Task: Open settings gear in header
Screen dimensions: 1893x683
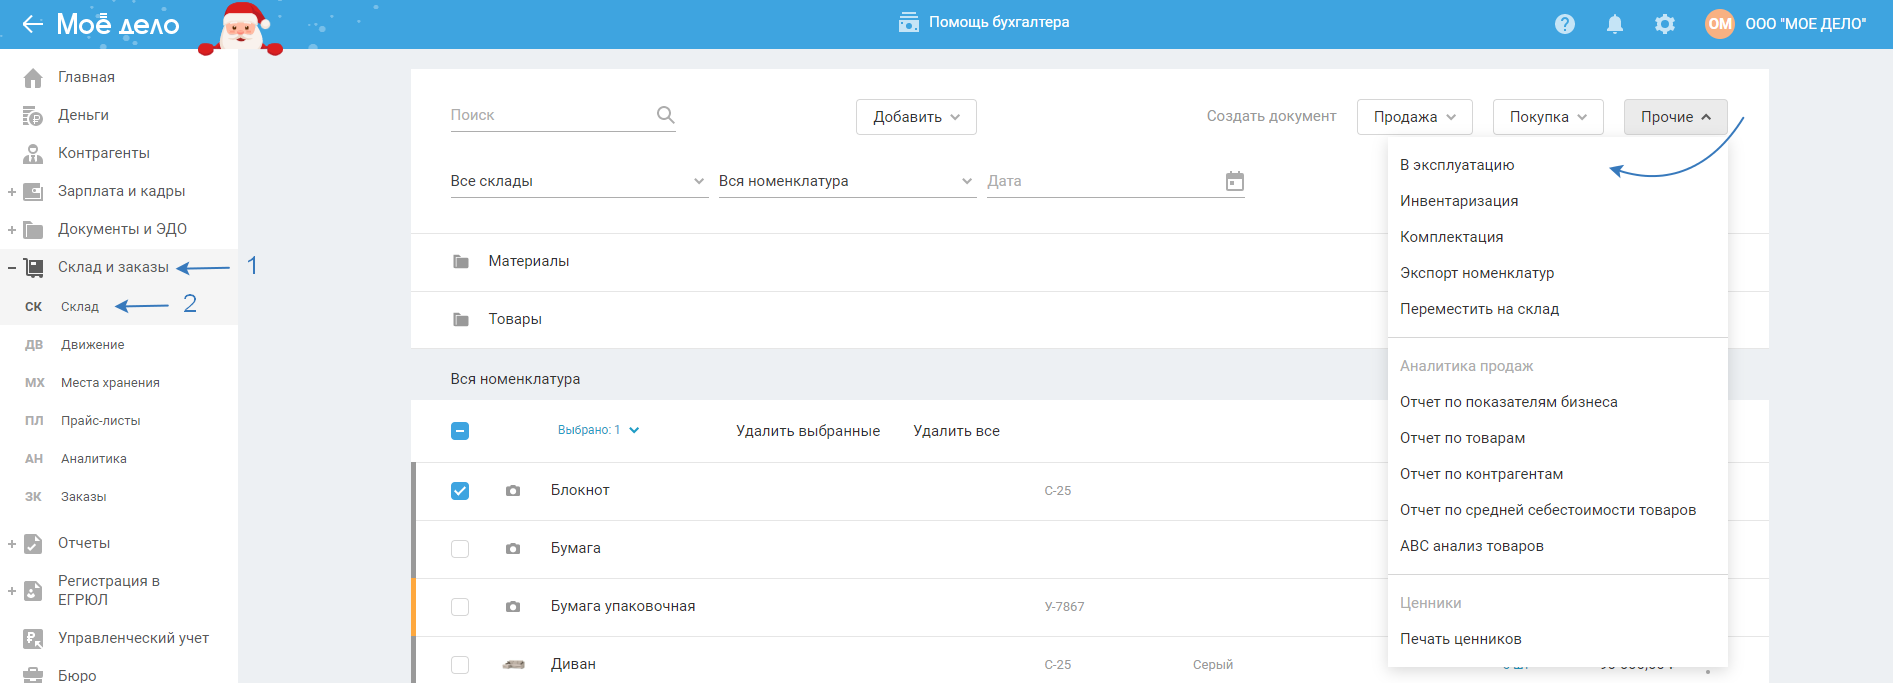Action: coord(1664,24)
